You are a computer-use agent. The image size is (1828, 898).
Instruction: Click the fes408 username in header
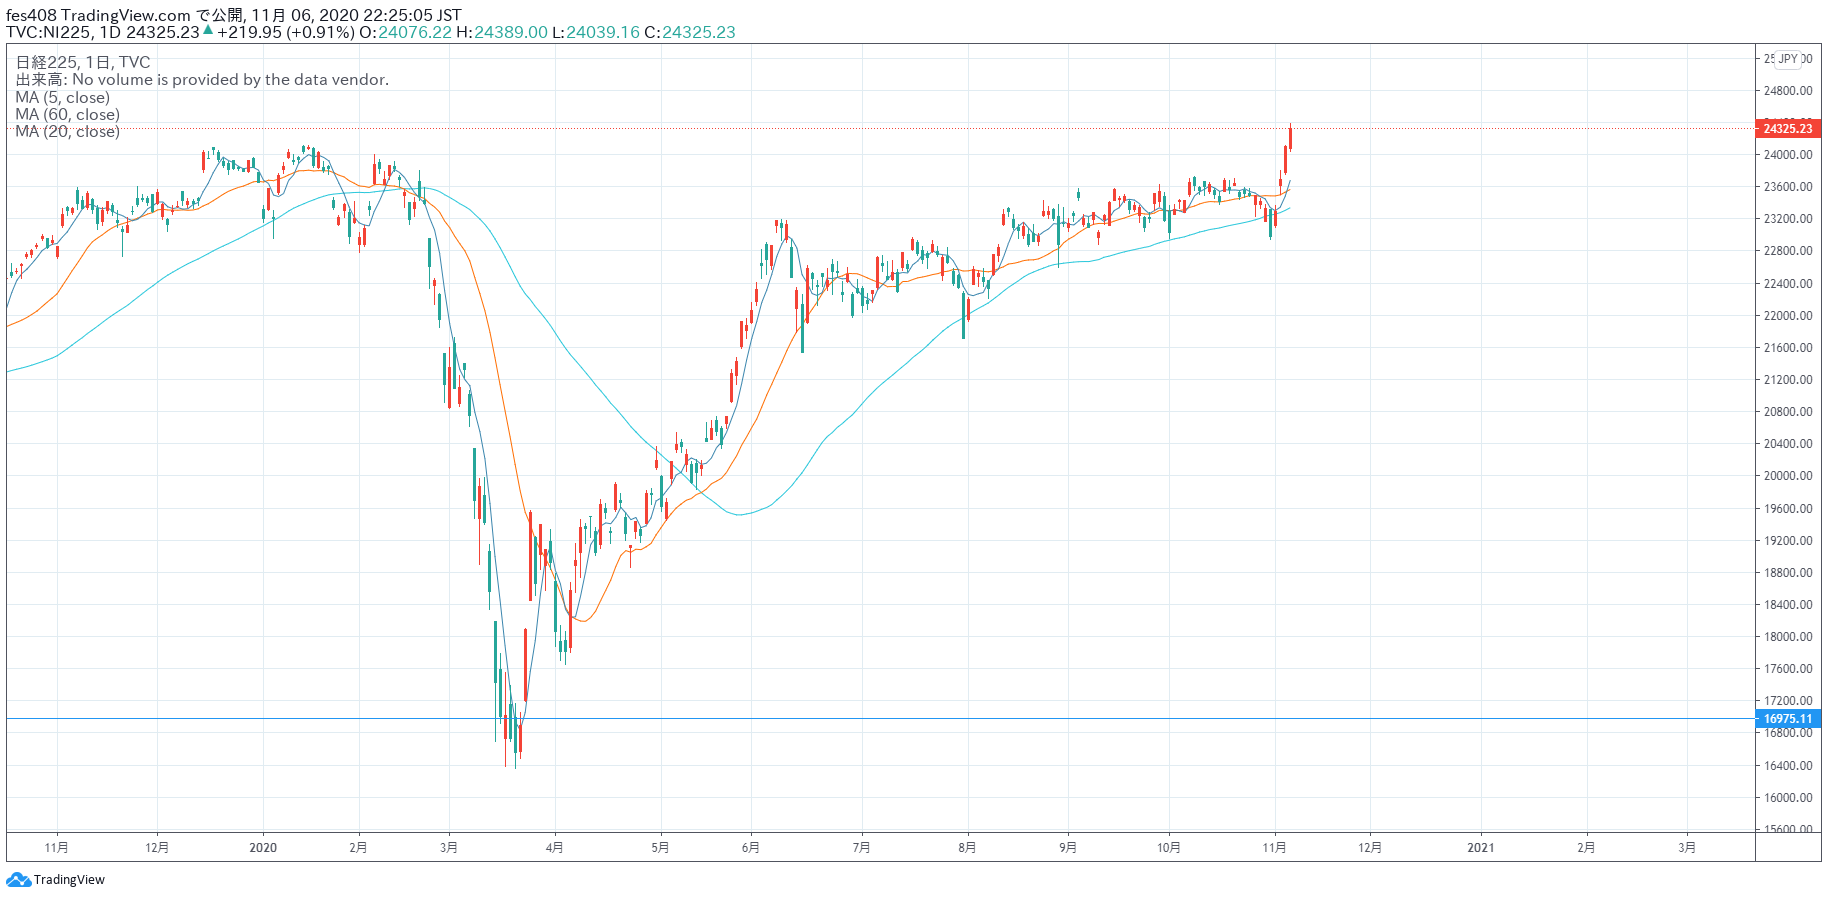tap(30, 15)
